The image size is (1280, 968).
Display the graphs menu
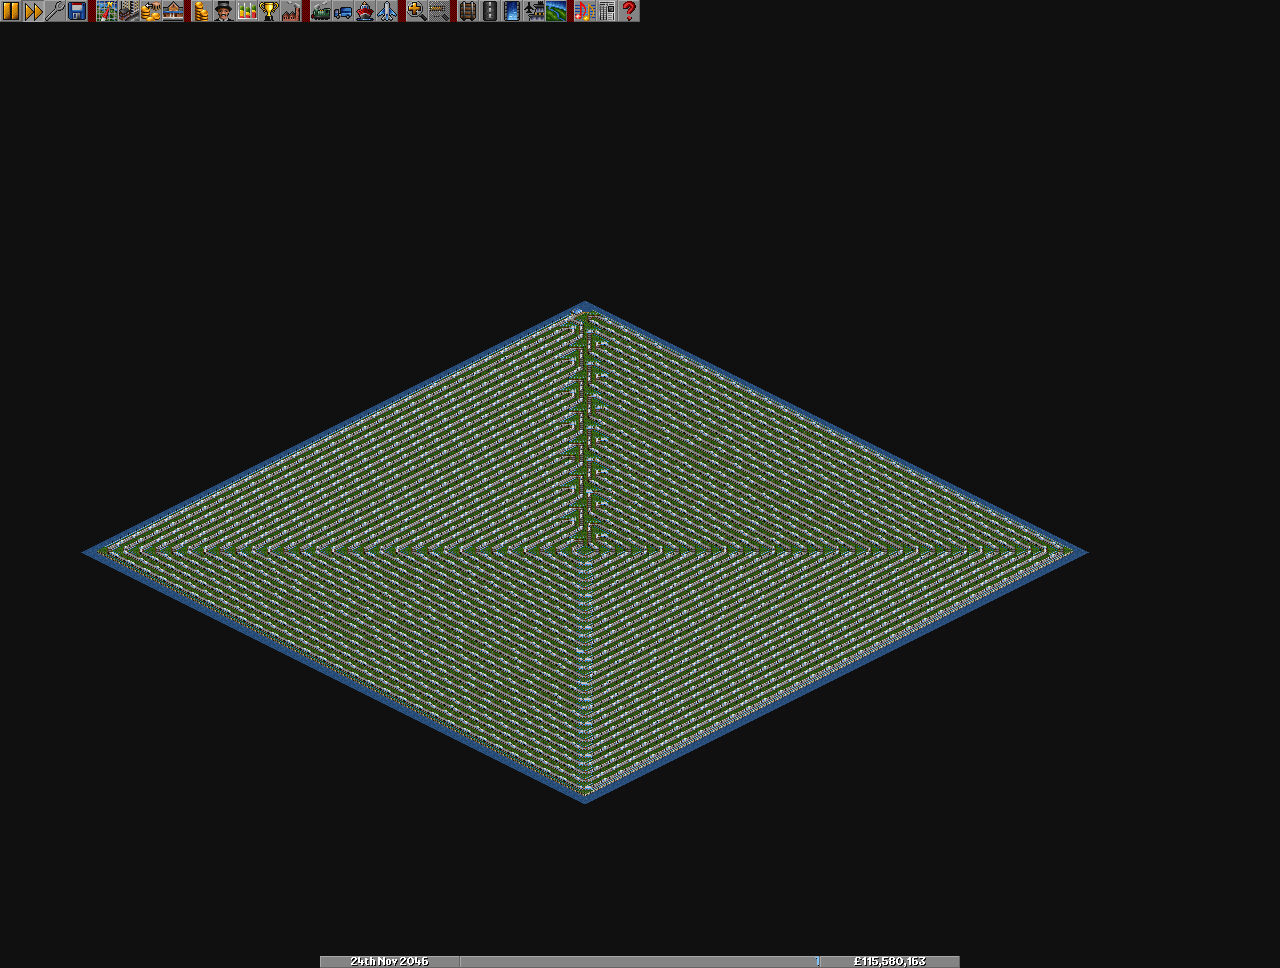pyautogui.click(x=247, y=11)
